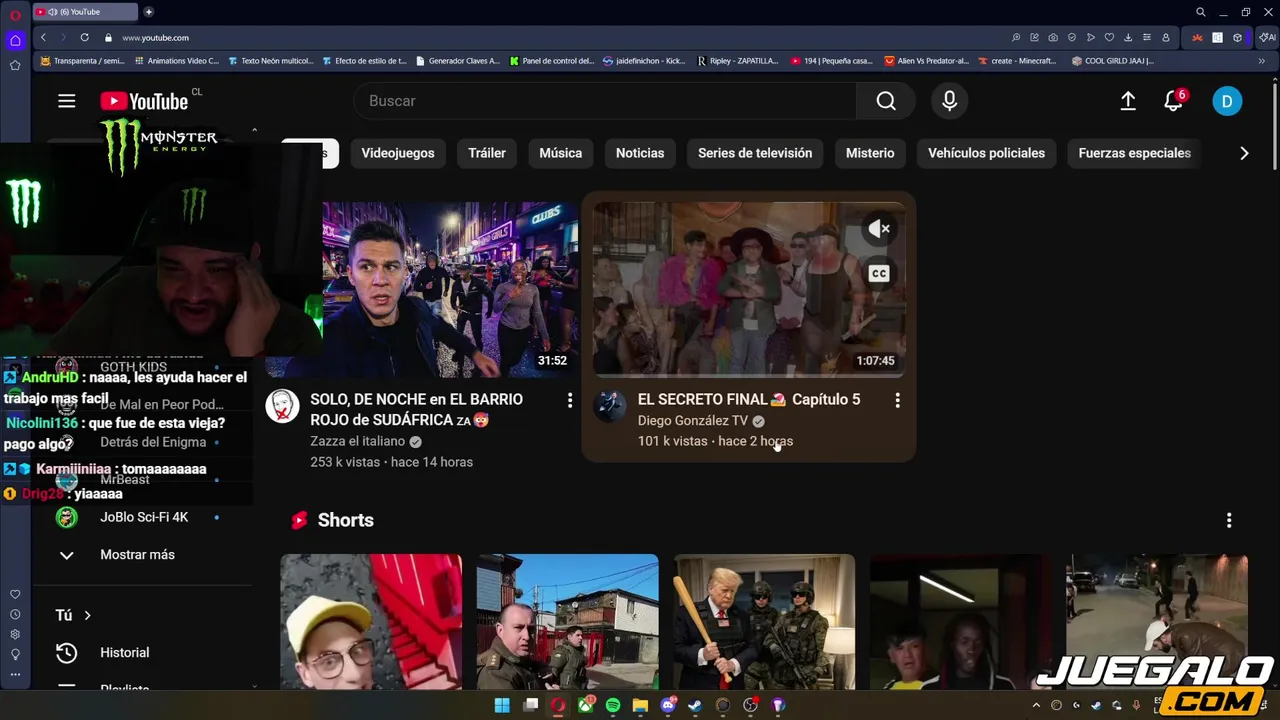Open the Short with two police officers
The height and width of the screenshot is (720, 1280).
567,622
